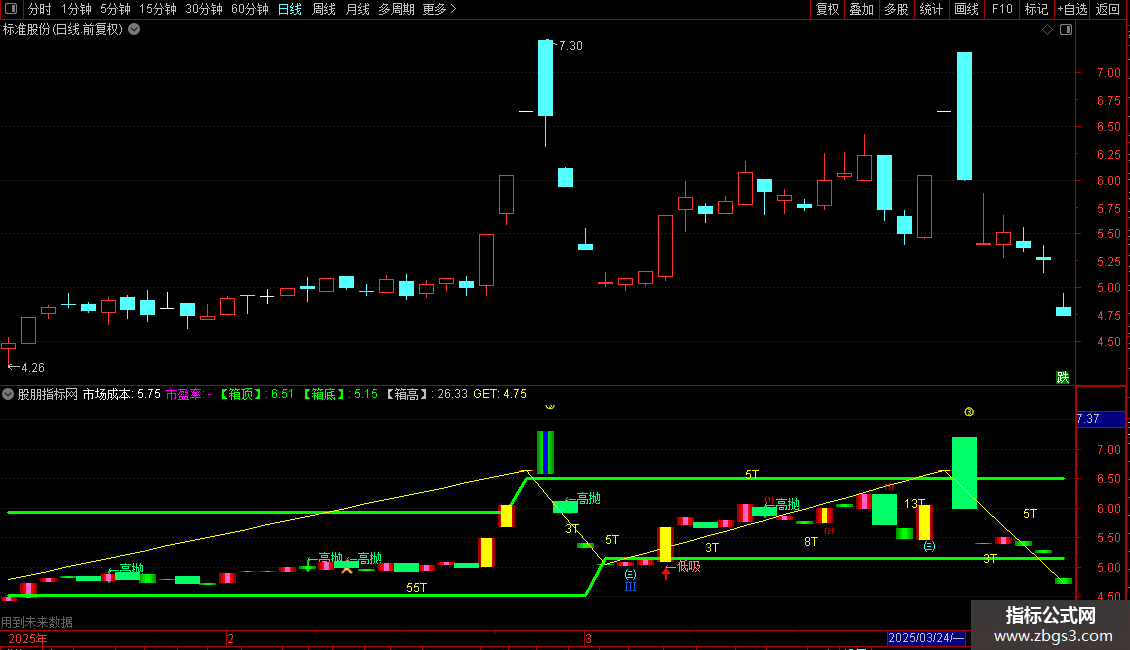This screenshot has width=1130, height=650.
Task: Click the 8T label in indicator panel
Action: [x=811, y=542]
